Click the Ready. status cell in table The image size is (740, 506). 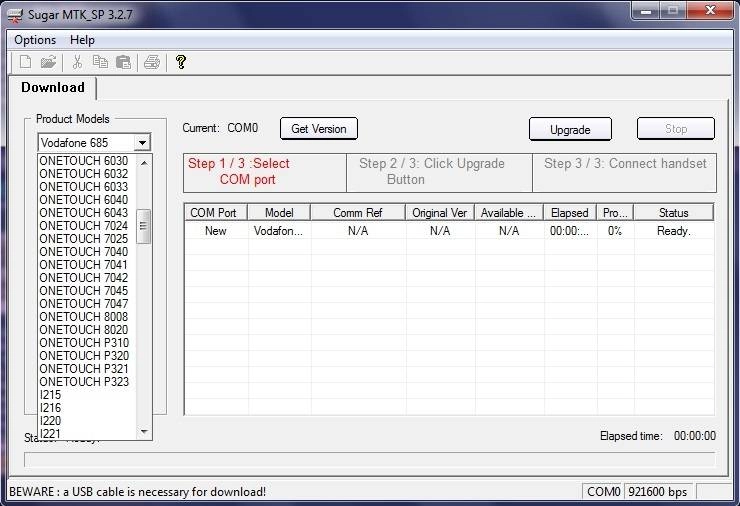[x=673, y=231]
